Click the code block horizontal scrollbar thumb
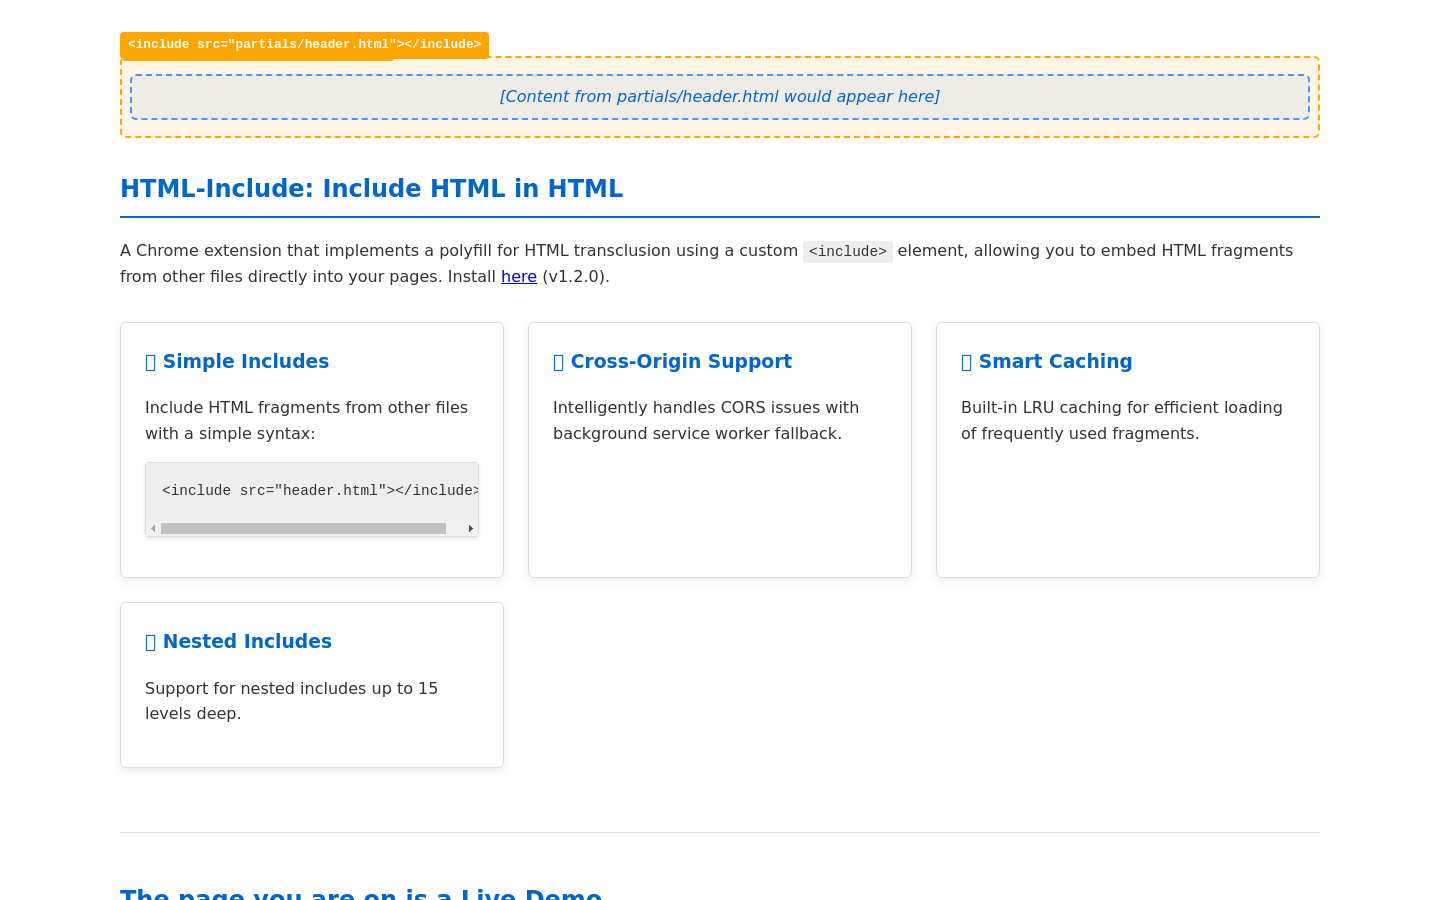Viewport: 1440px width, 900px height. coord(303,529)
